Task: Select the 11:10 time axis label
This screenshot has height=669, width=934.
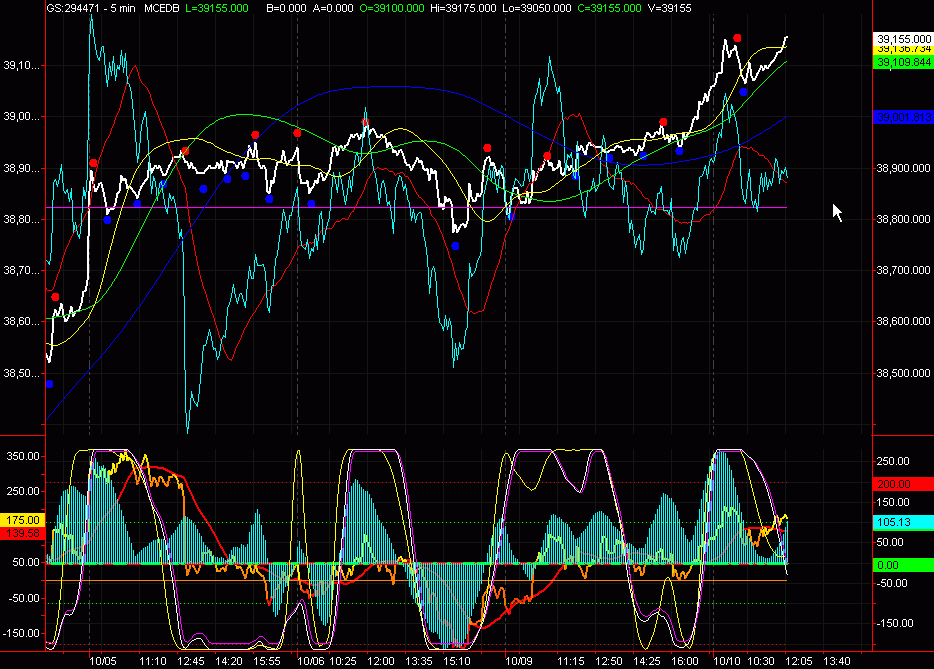Action: (152, 661)
